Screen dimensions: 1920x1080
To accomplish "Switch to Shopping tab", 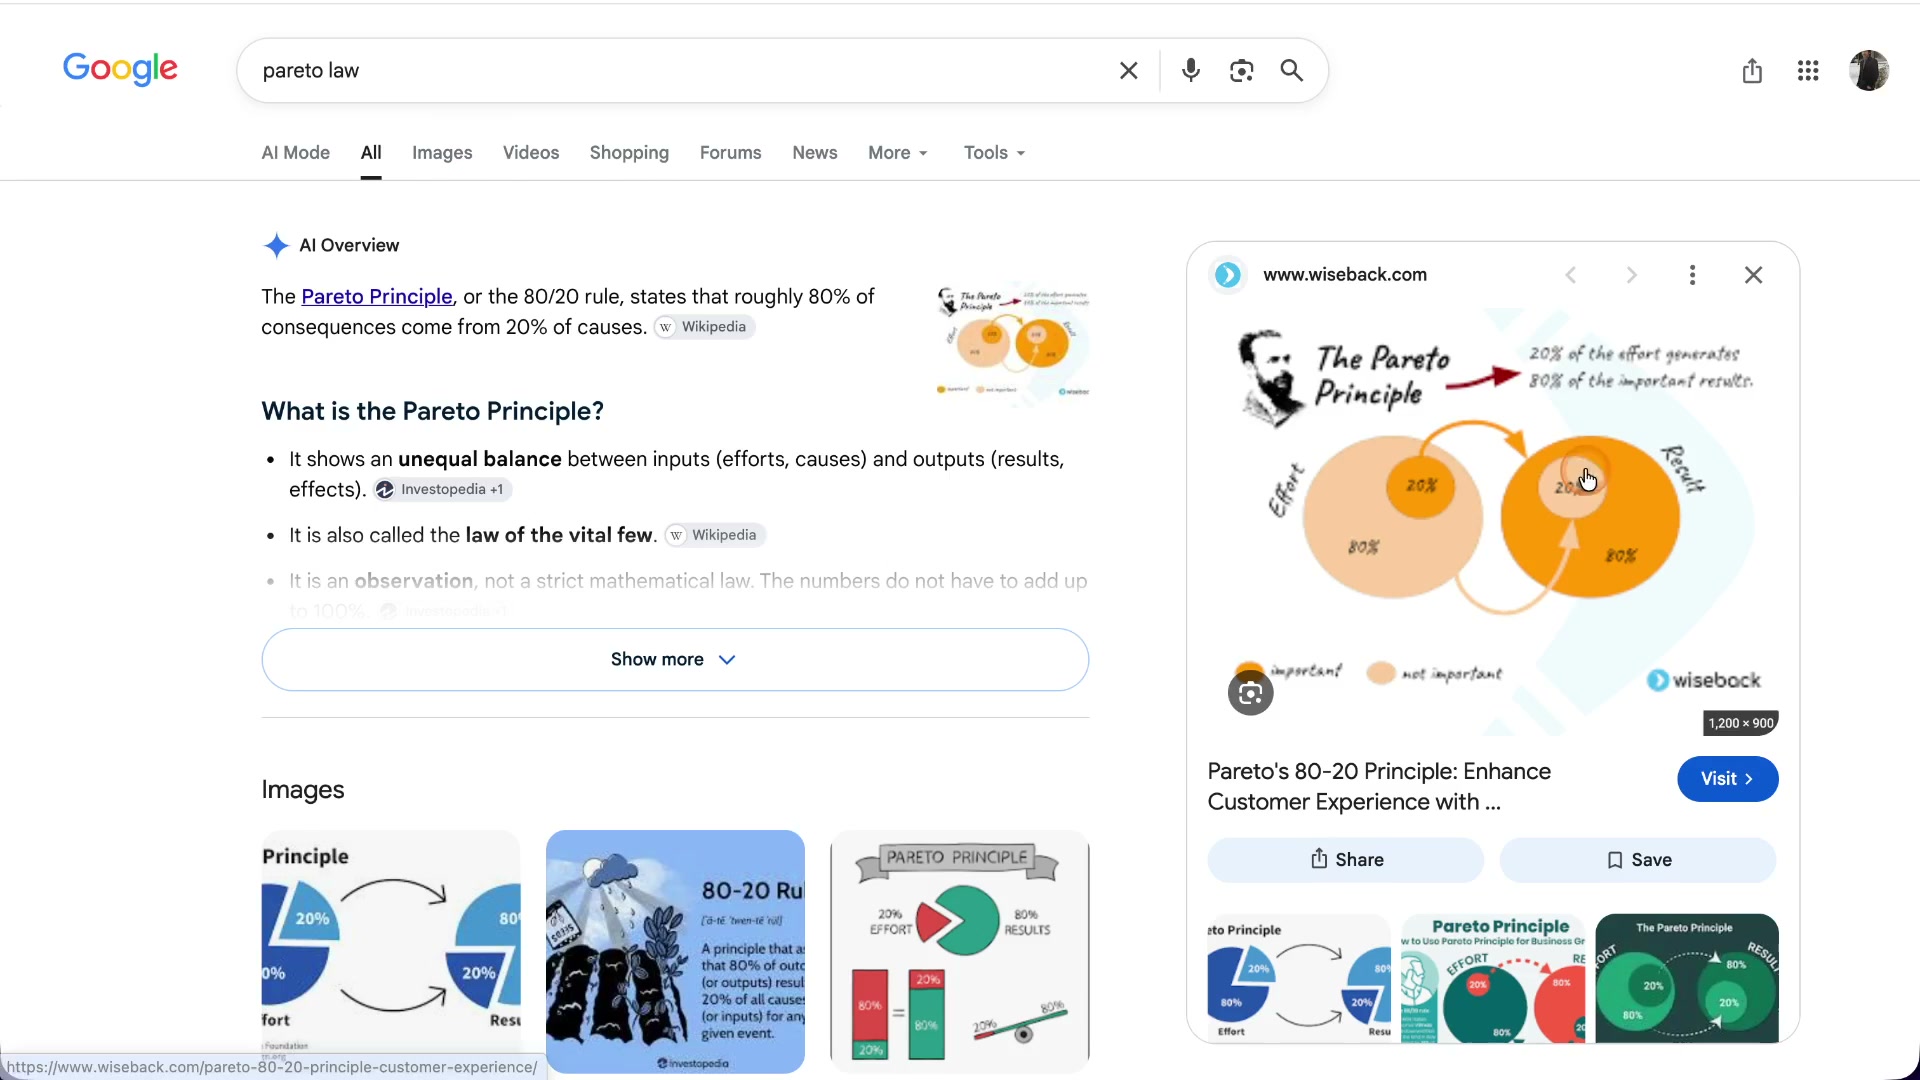I will (x=629, y=153).
